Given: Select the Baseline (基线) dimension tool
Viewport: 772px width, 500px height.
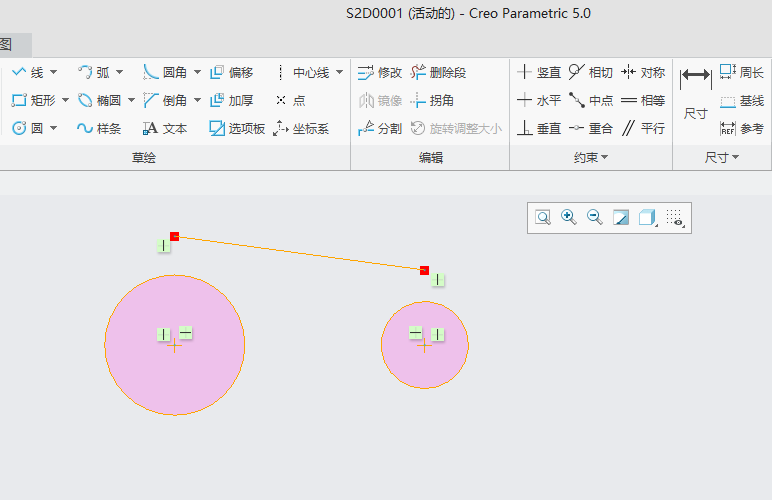Looking at the screenshot, I should point(741,101).
